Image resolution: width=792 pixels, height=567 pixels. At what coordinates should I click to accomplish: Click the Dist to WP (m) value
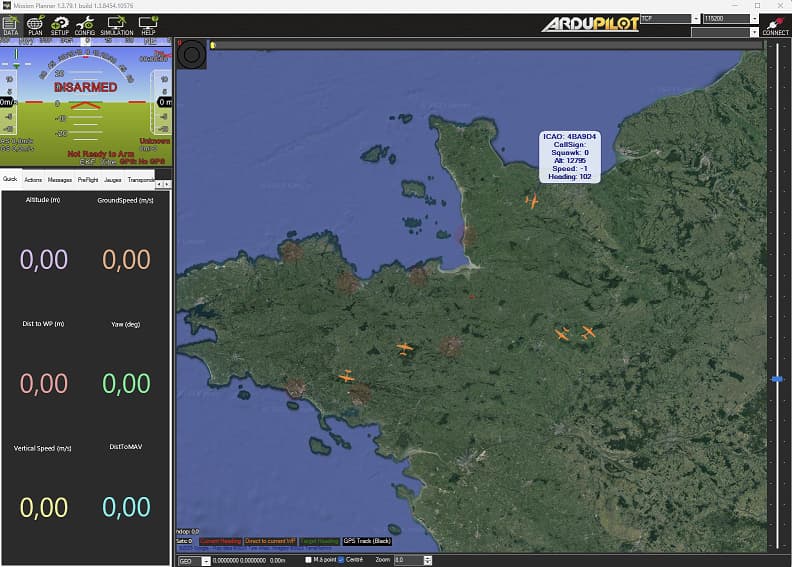click(x=43, y=383)
